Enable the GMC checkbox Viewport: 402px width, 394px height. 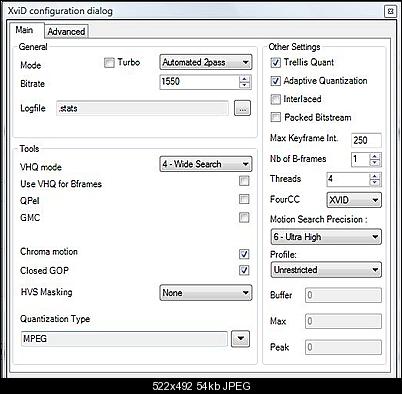click(x=244, y=218)
